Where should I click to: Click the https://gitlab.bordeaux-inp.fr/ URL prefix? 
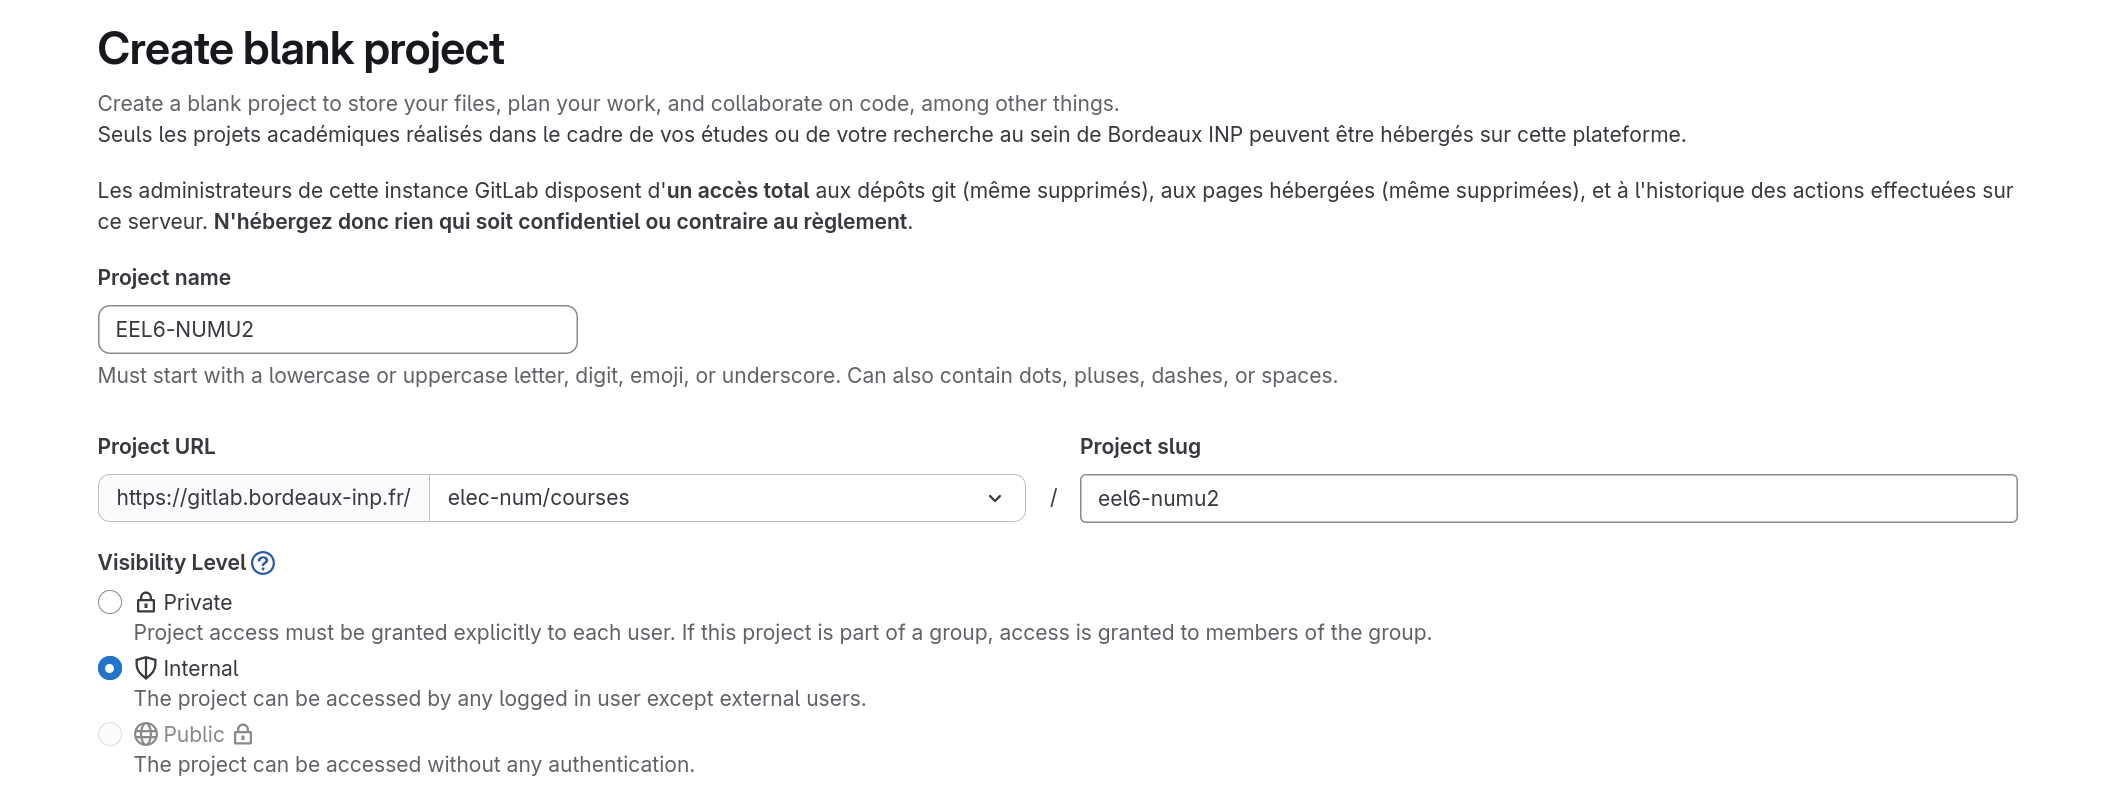263,498
